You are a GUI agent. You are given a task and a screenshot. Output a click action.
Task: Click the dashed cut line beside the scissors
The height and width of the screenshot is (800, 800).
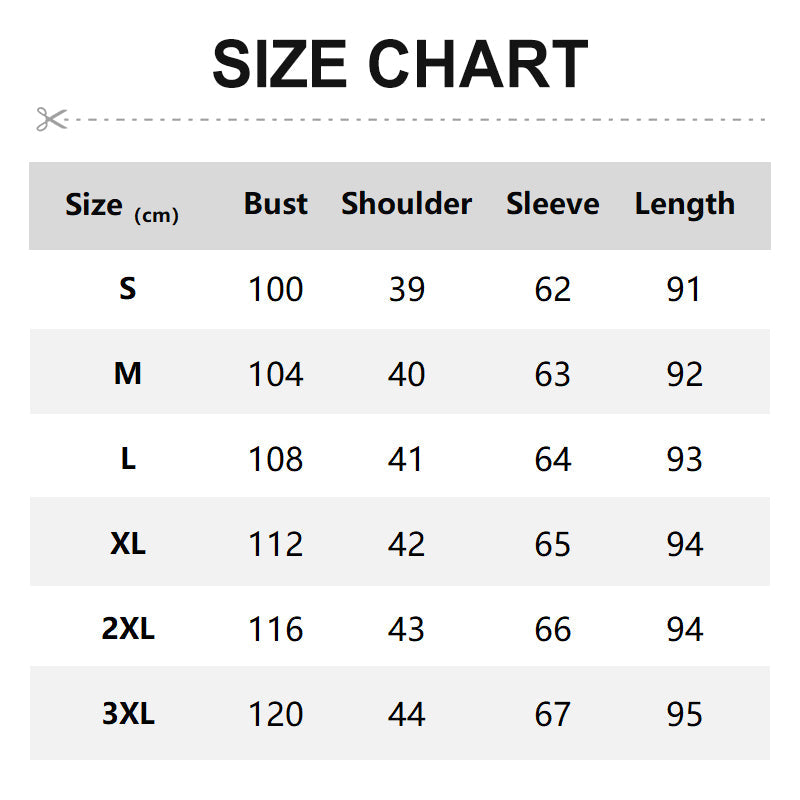pyautogui.click(x=420, y=119)
